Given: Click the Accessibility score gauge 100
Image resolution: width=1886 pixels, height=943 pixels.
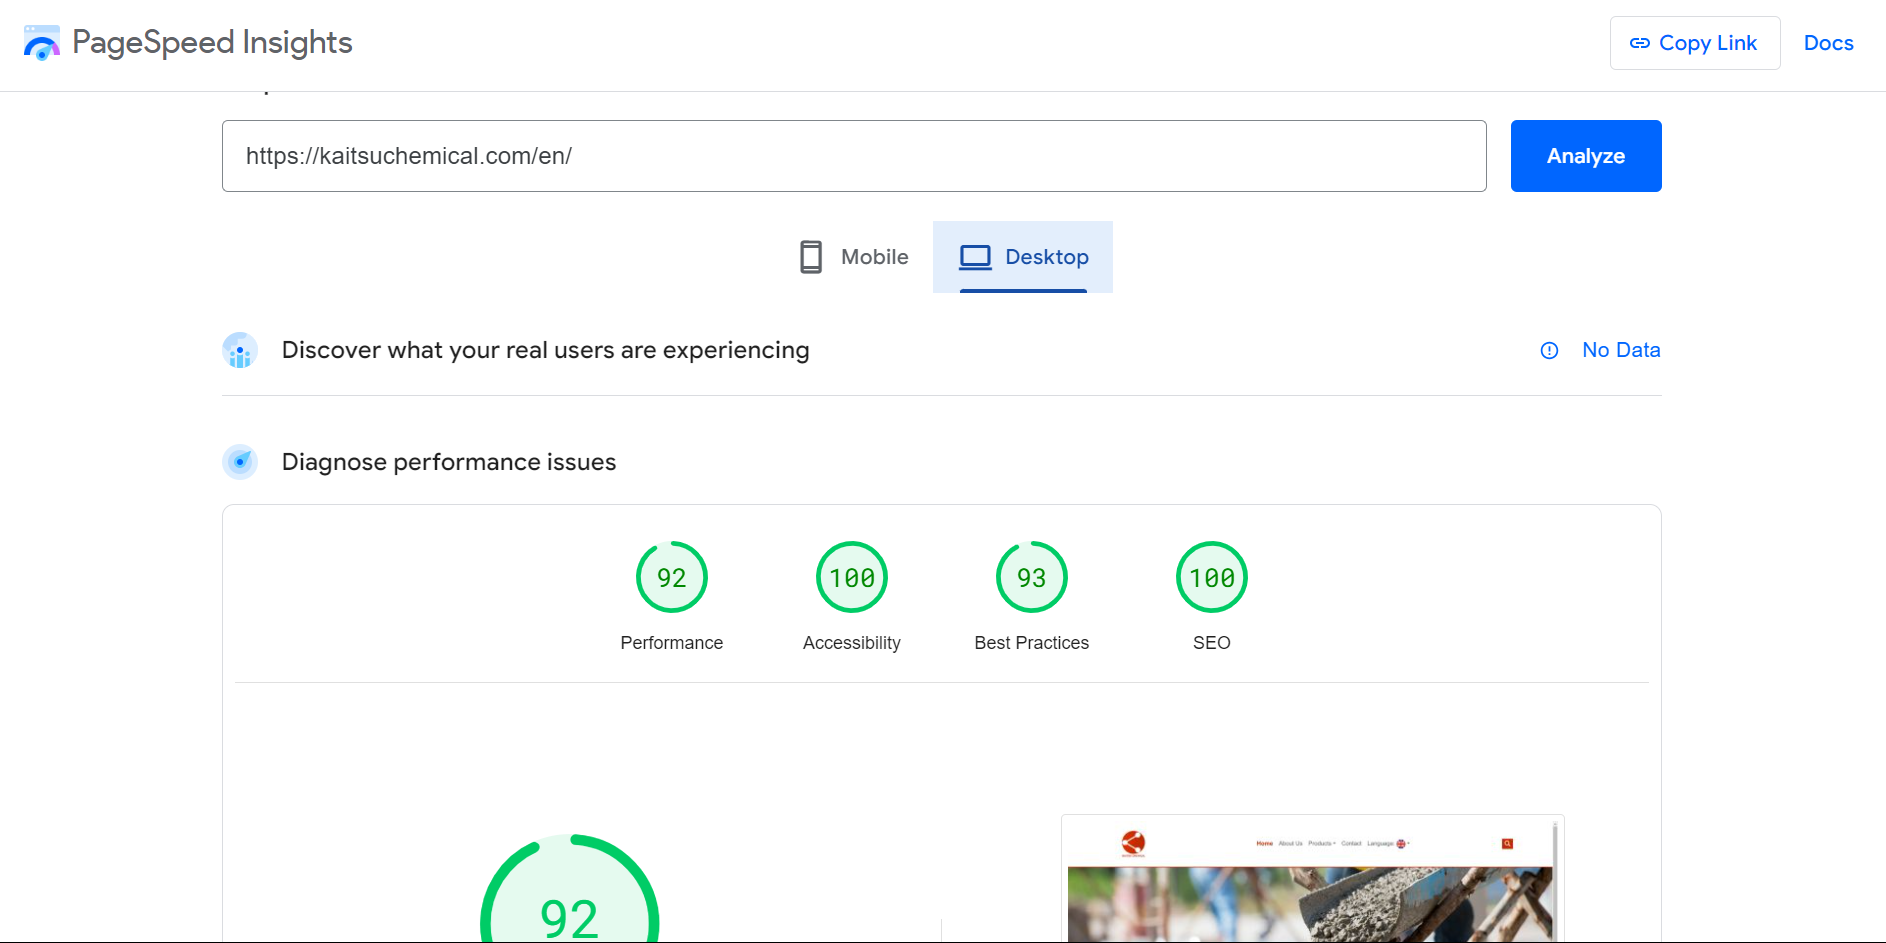Looking at the screenshot, I should click(852, 577).
